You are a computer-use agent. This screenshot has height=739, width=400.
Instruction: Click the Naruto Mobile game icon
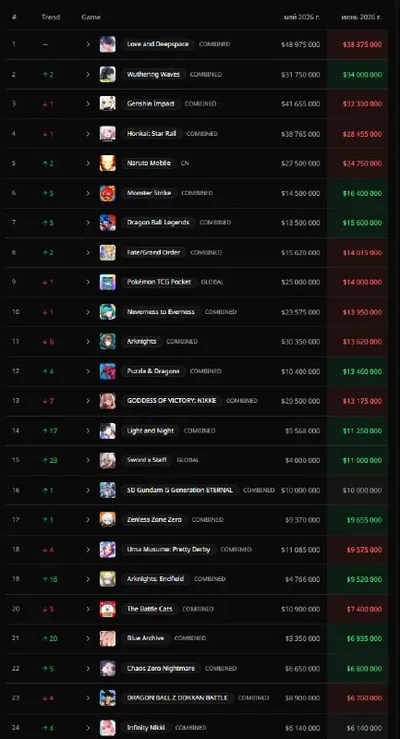tap(107, 163)
